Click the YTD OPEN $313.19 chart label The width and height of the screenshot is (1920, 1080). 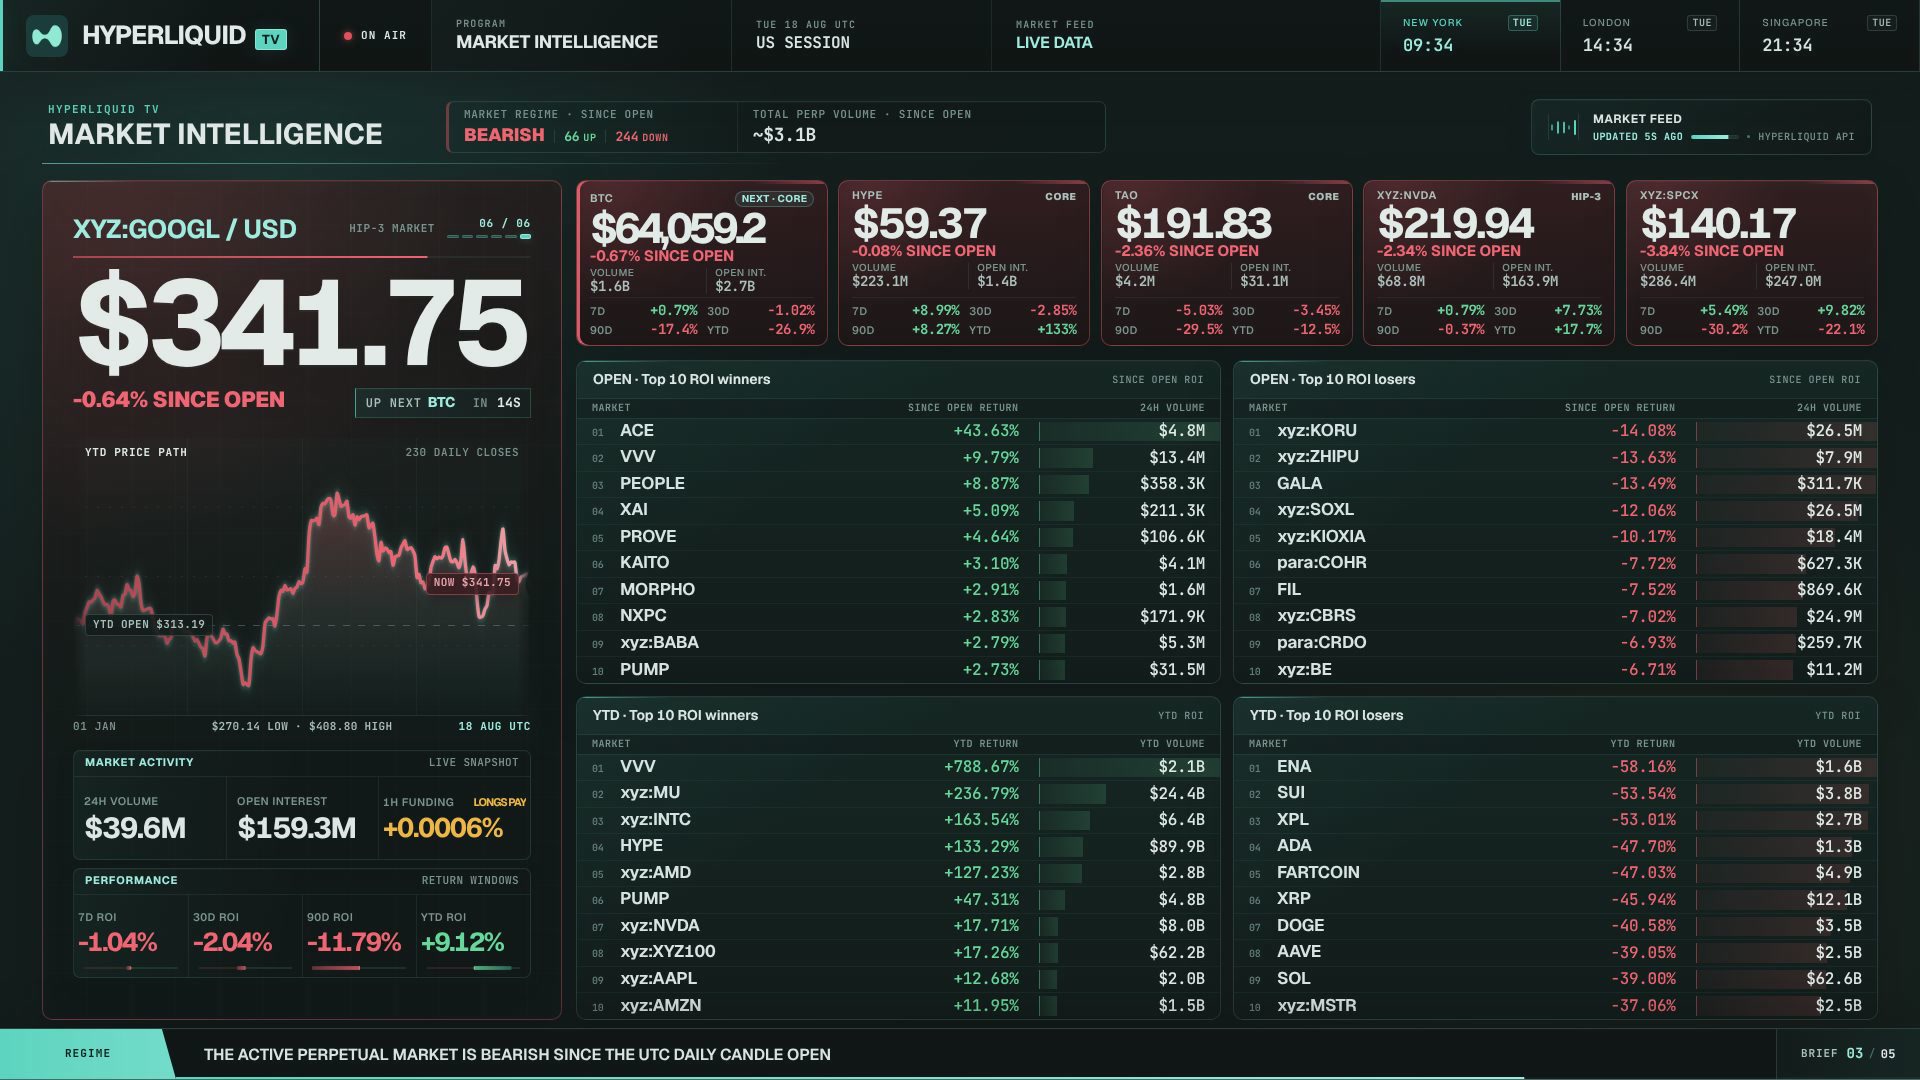148,624
